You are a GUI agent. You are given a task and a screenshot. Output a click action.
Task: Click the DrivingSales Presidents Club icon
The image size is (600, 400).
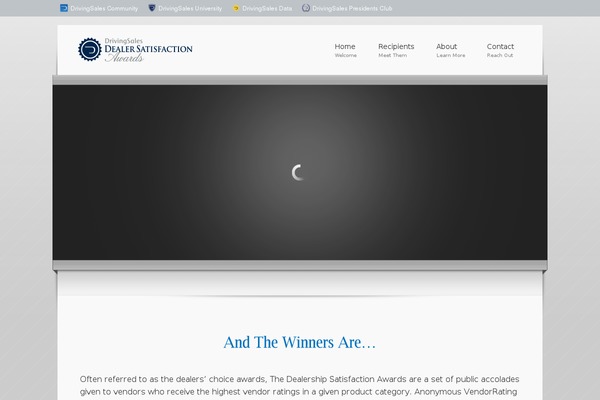(x=306, y=8)
